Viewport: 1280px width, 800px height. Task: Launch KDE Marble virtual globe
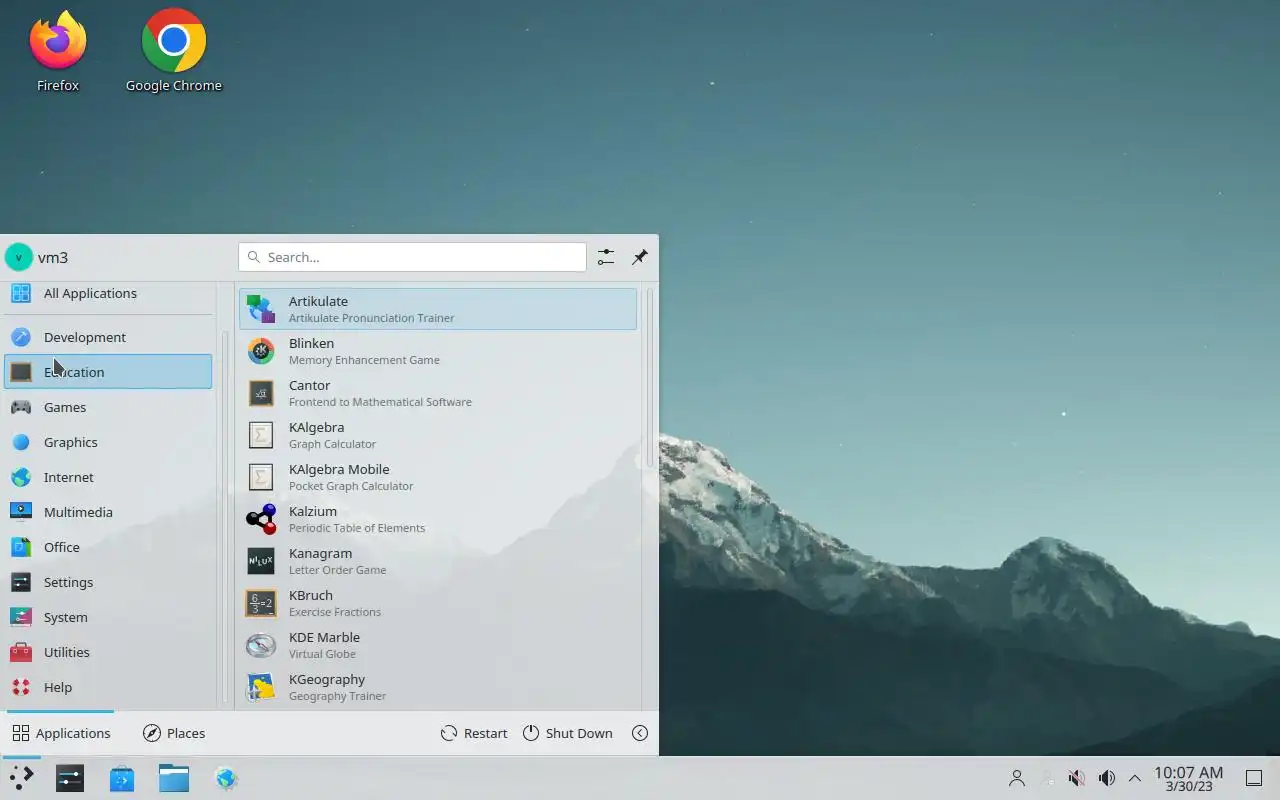click(438, 645)
